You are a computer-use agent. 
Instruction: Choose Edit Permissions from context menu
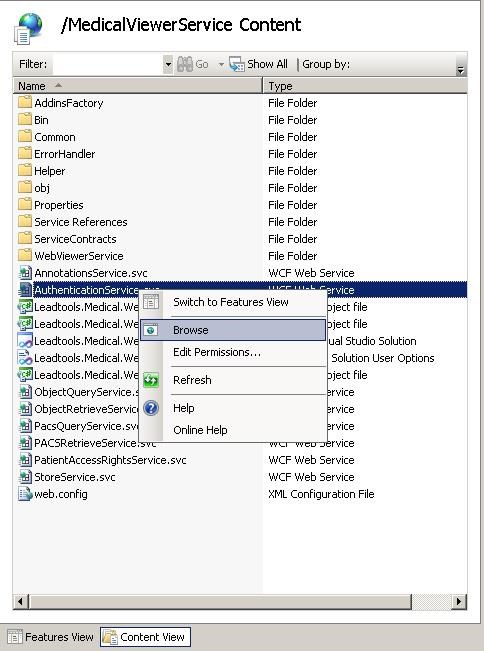click(x=217, y=352)
